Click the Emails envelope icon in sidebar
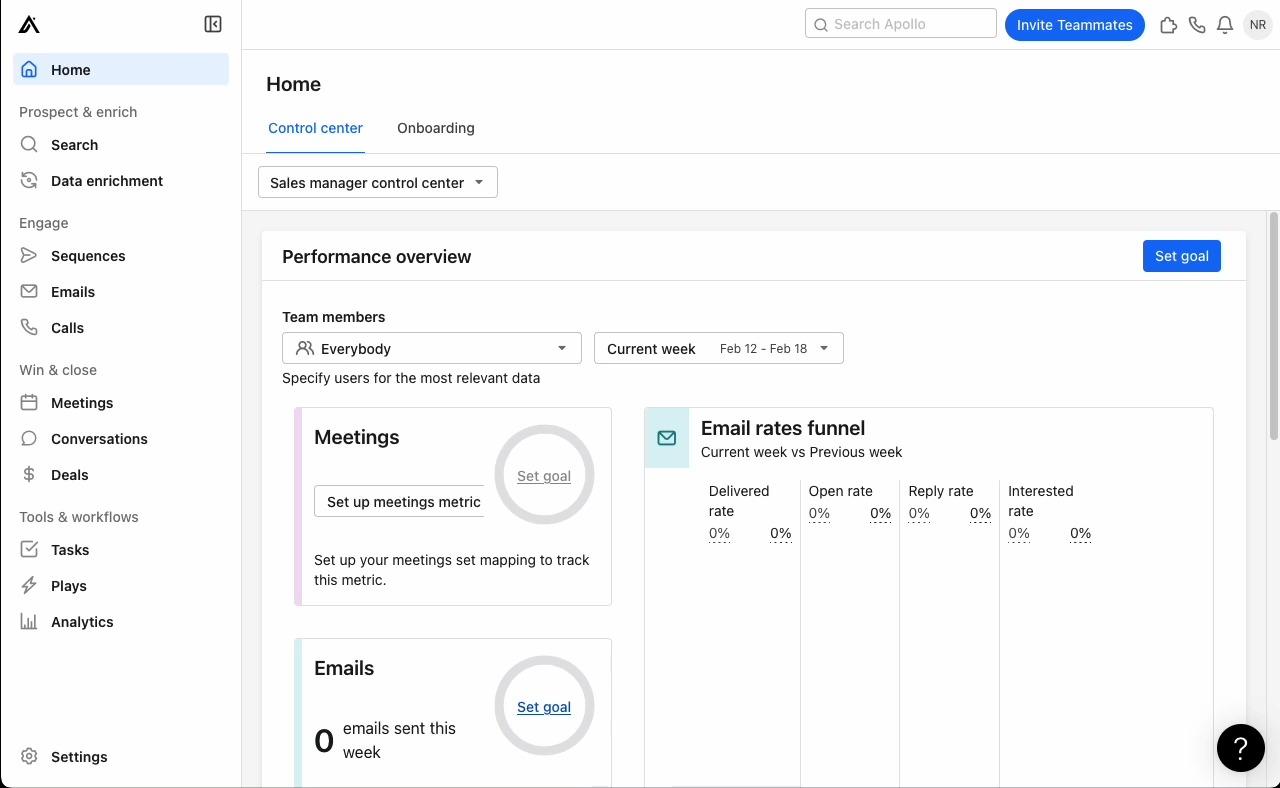The image size is (1280, 788). coord(29,291)
